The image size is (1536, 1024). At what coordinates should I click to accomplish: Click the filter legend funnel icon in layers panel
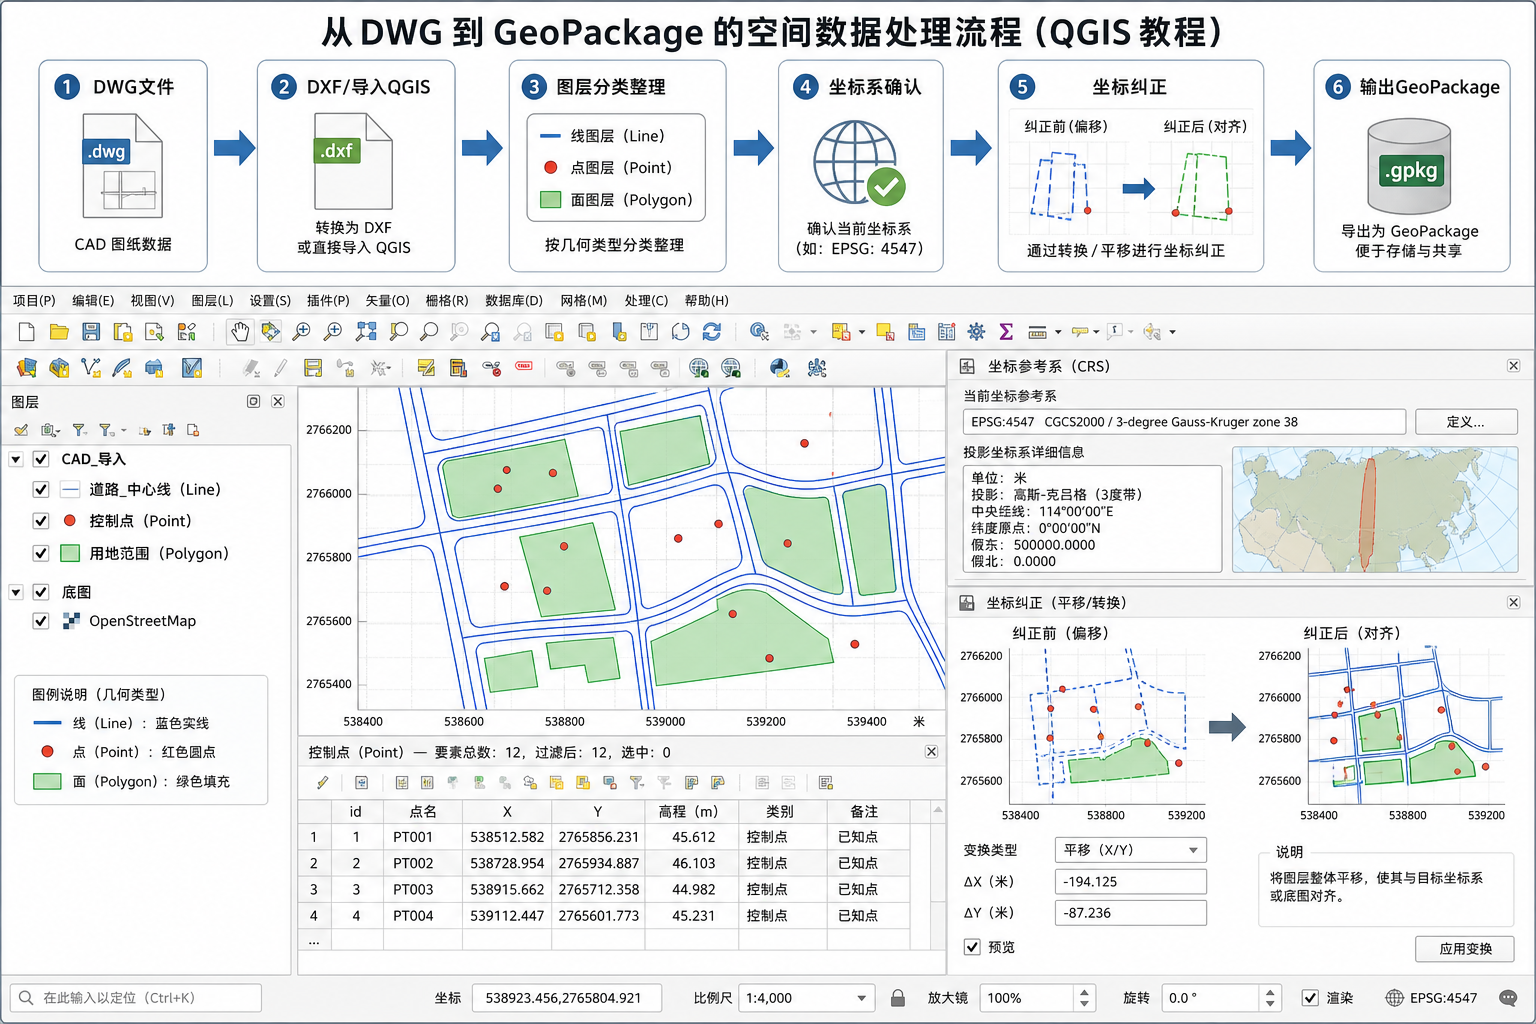point(79,430)
